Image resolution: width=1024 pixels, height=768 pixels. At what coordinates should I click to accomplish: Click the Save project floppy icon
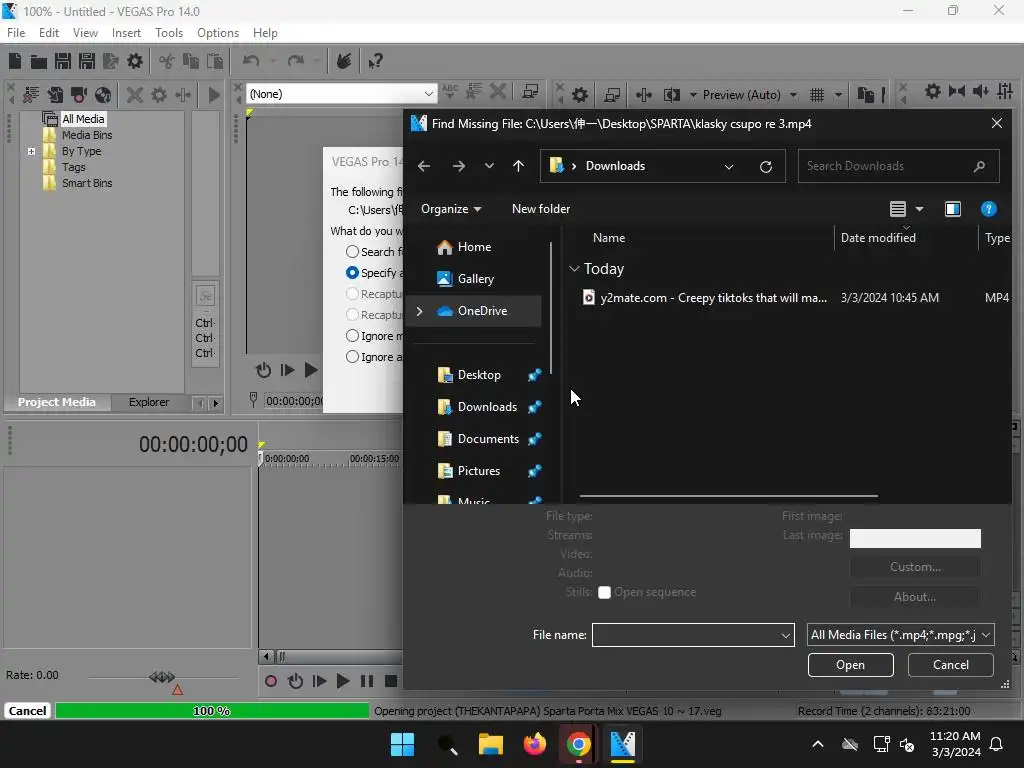pos(63,61)
